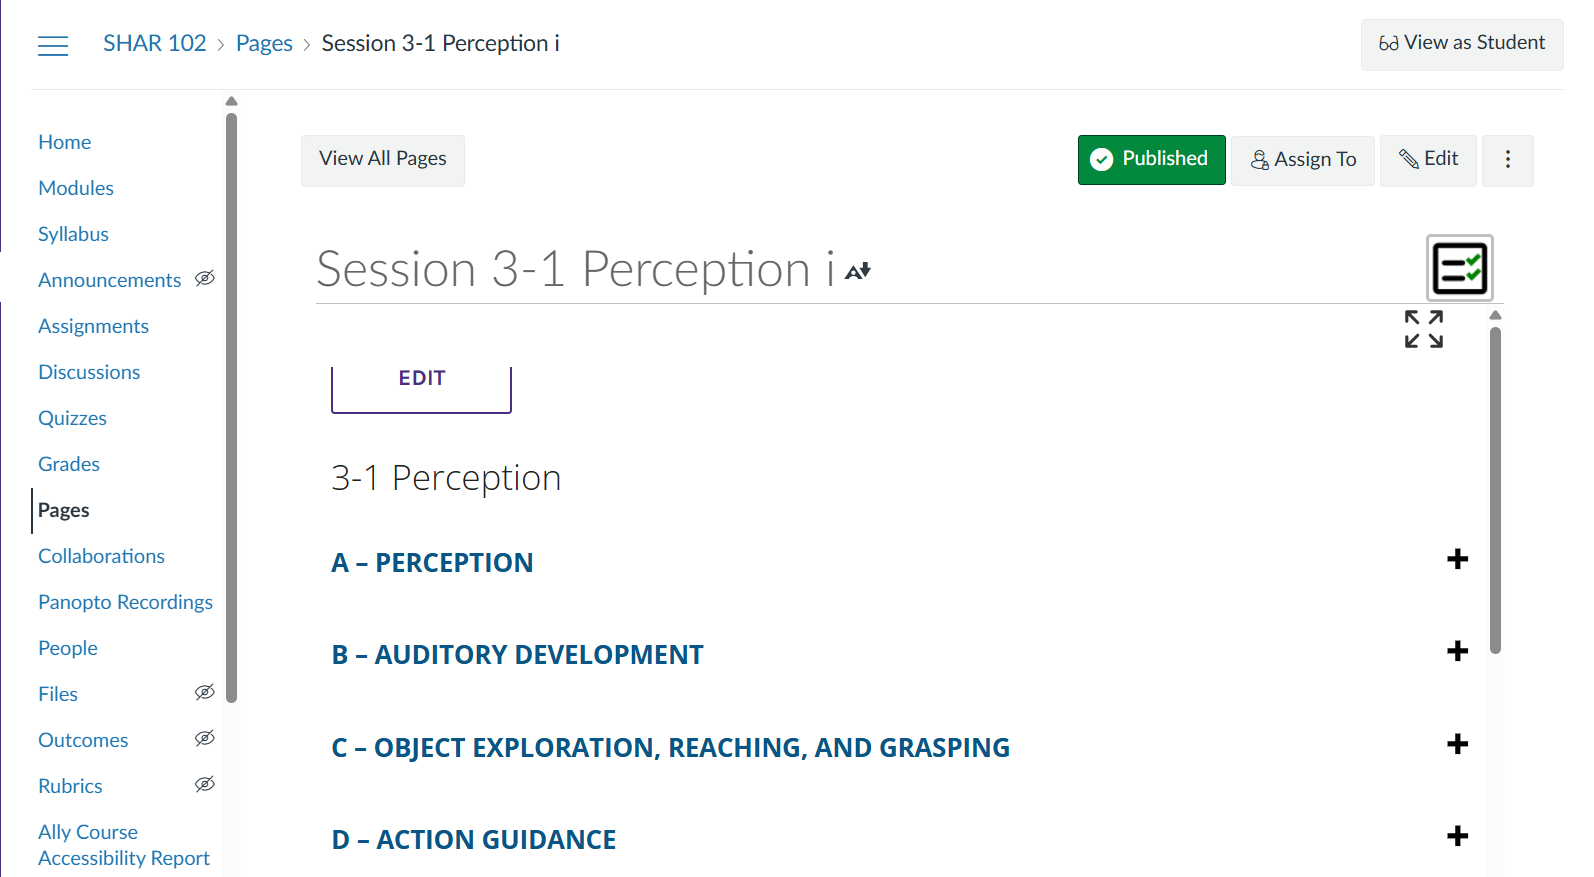Open the hamburger global navigation menu
Screen dimensions: 1594x877
click(x=53, y=45)
